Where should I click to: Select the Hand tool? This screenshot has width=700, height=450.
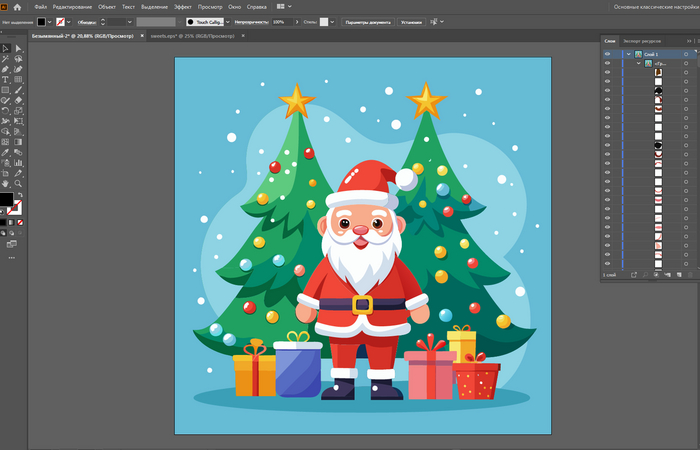click(5, 183)
